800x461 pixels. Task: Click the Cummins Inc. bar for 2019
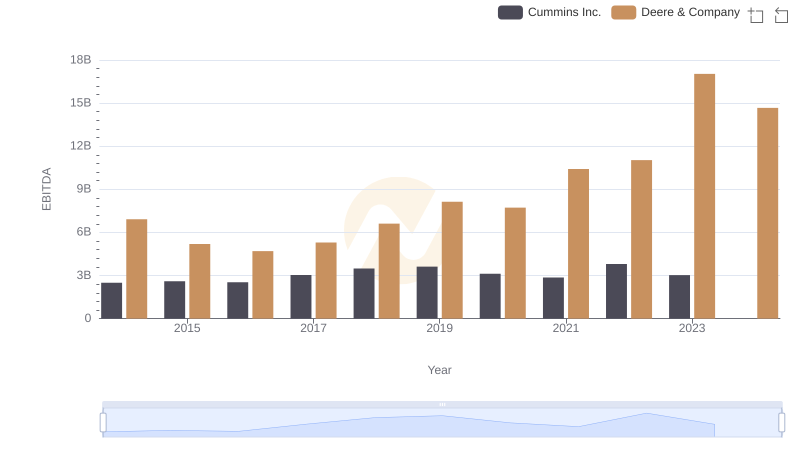[x=427, y=293]
